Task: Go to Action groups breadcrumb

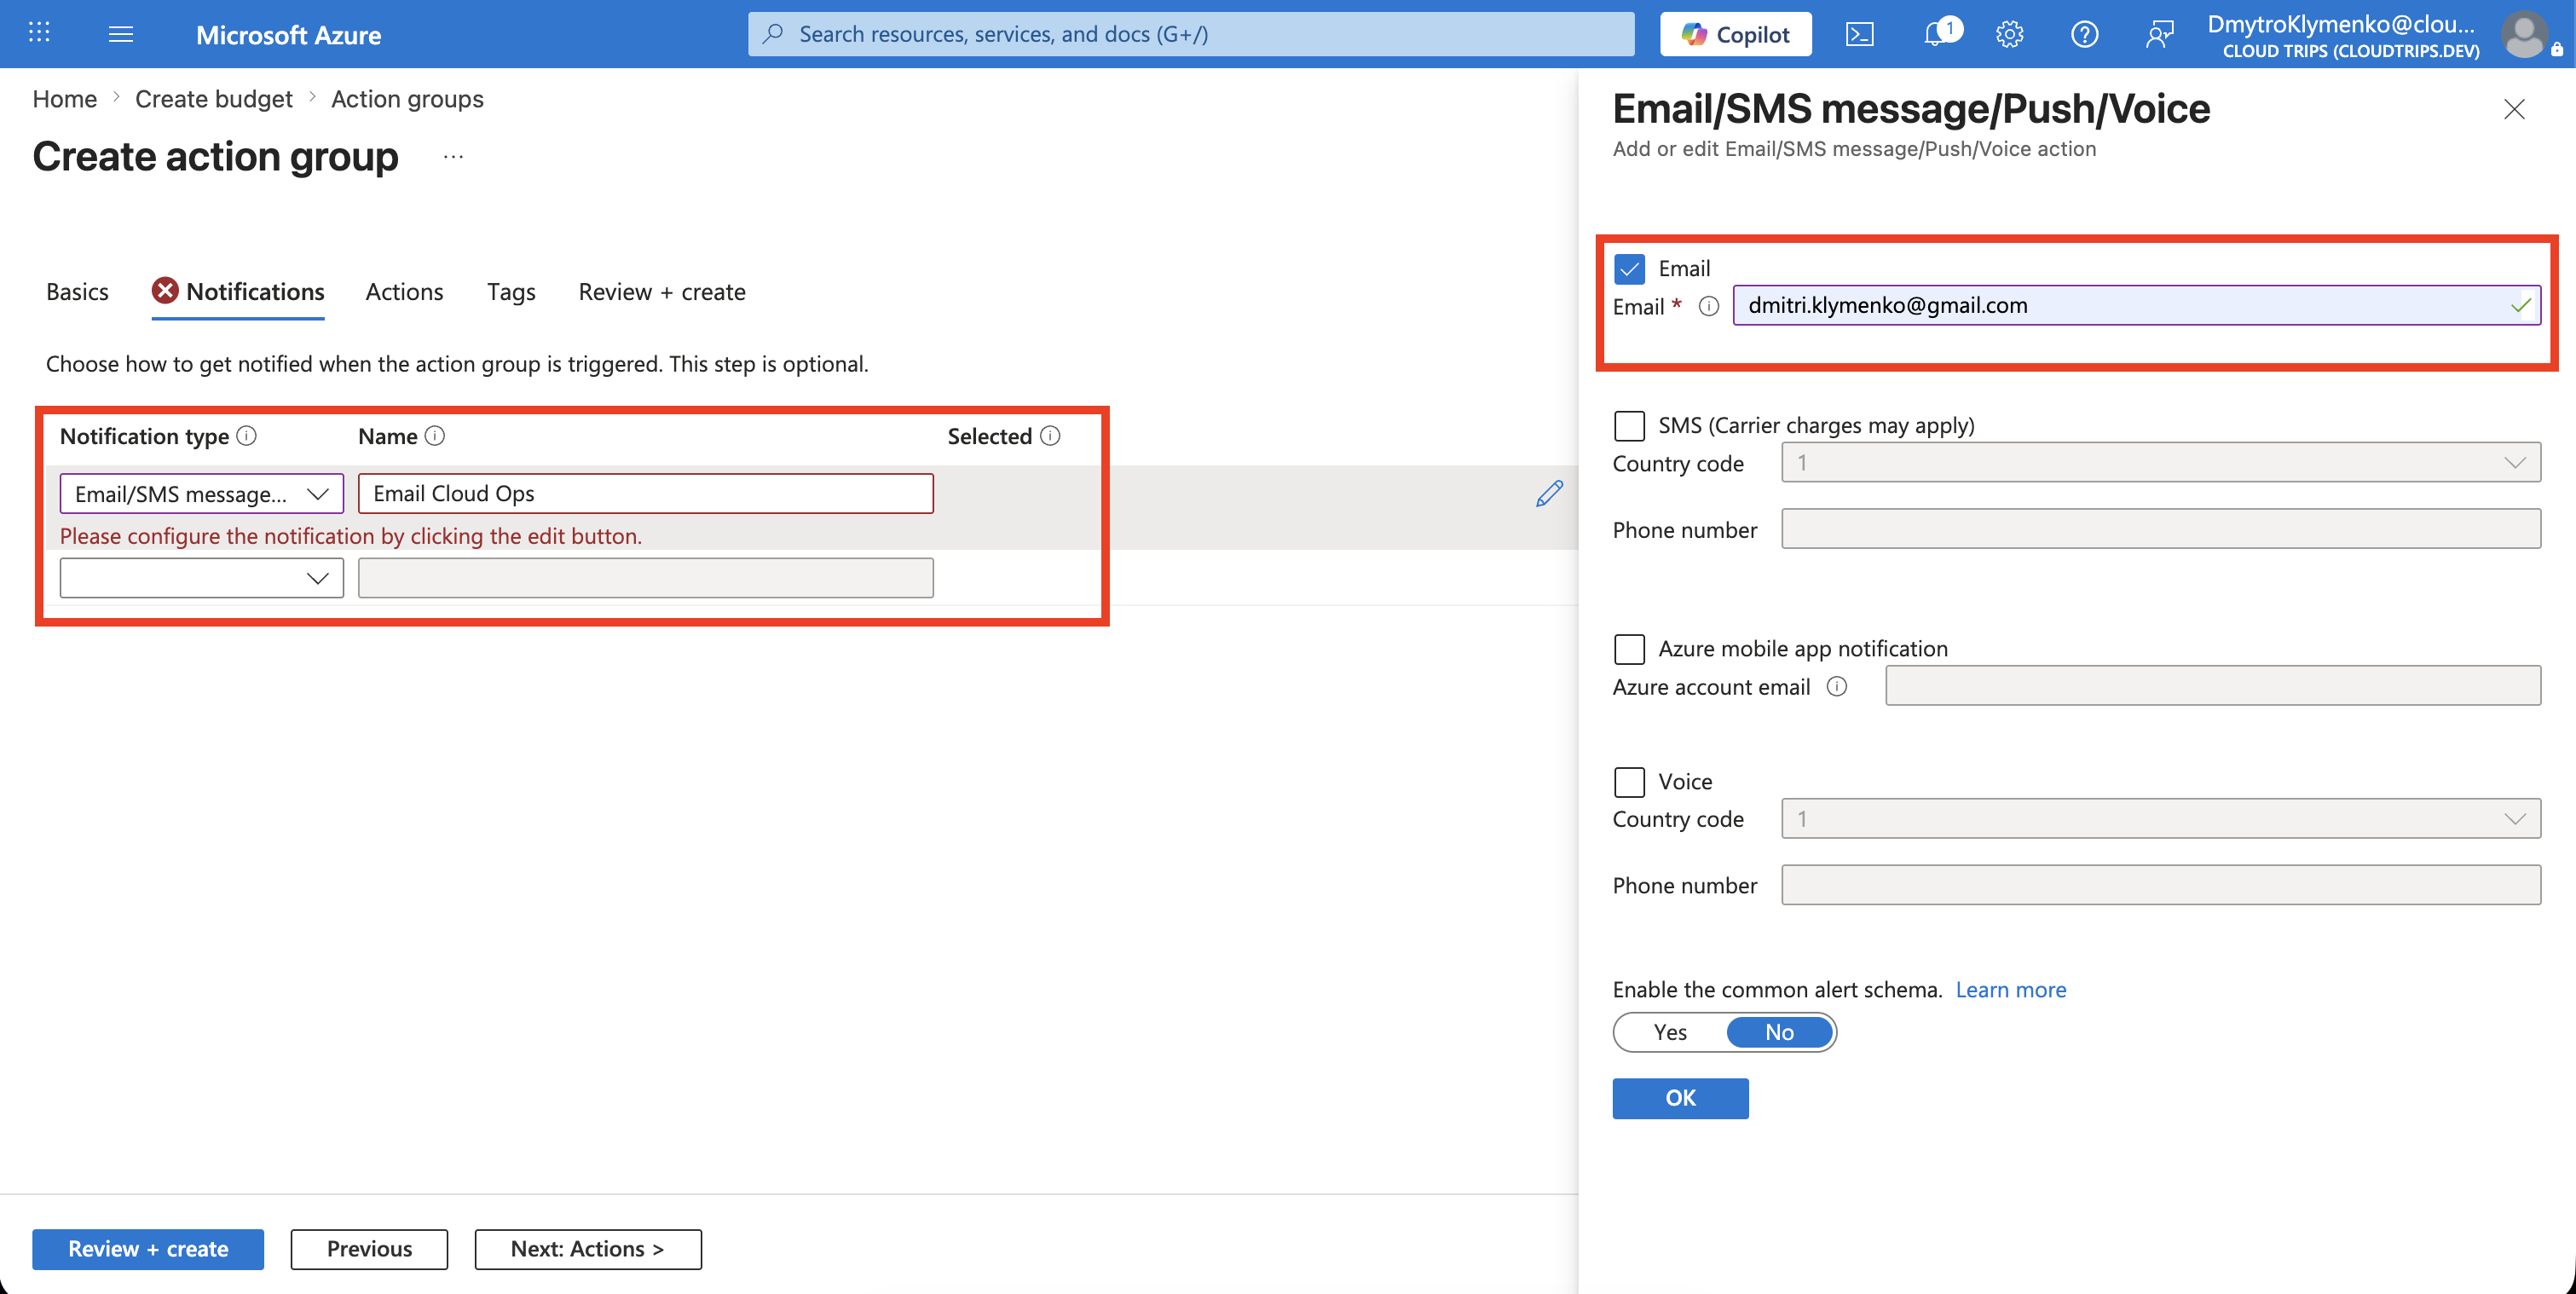Action: click(x=407, y=99)
